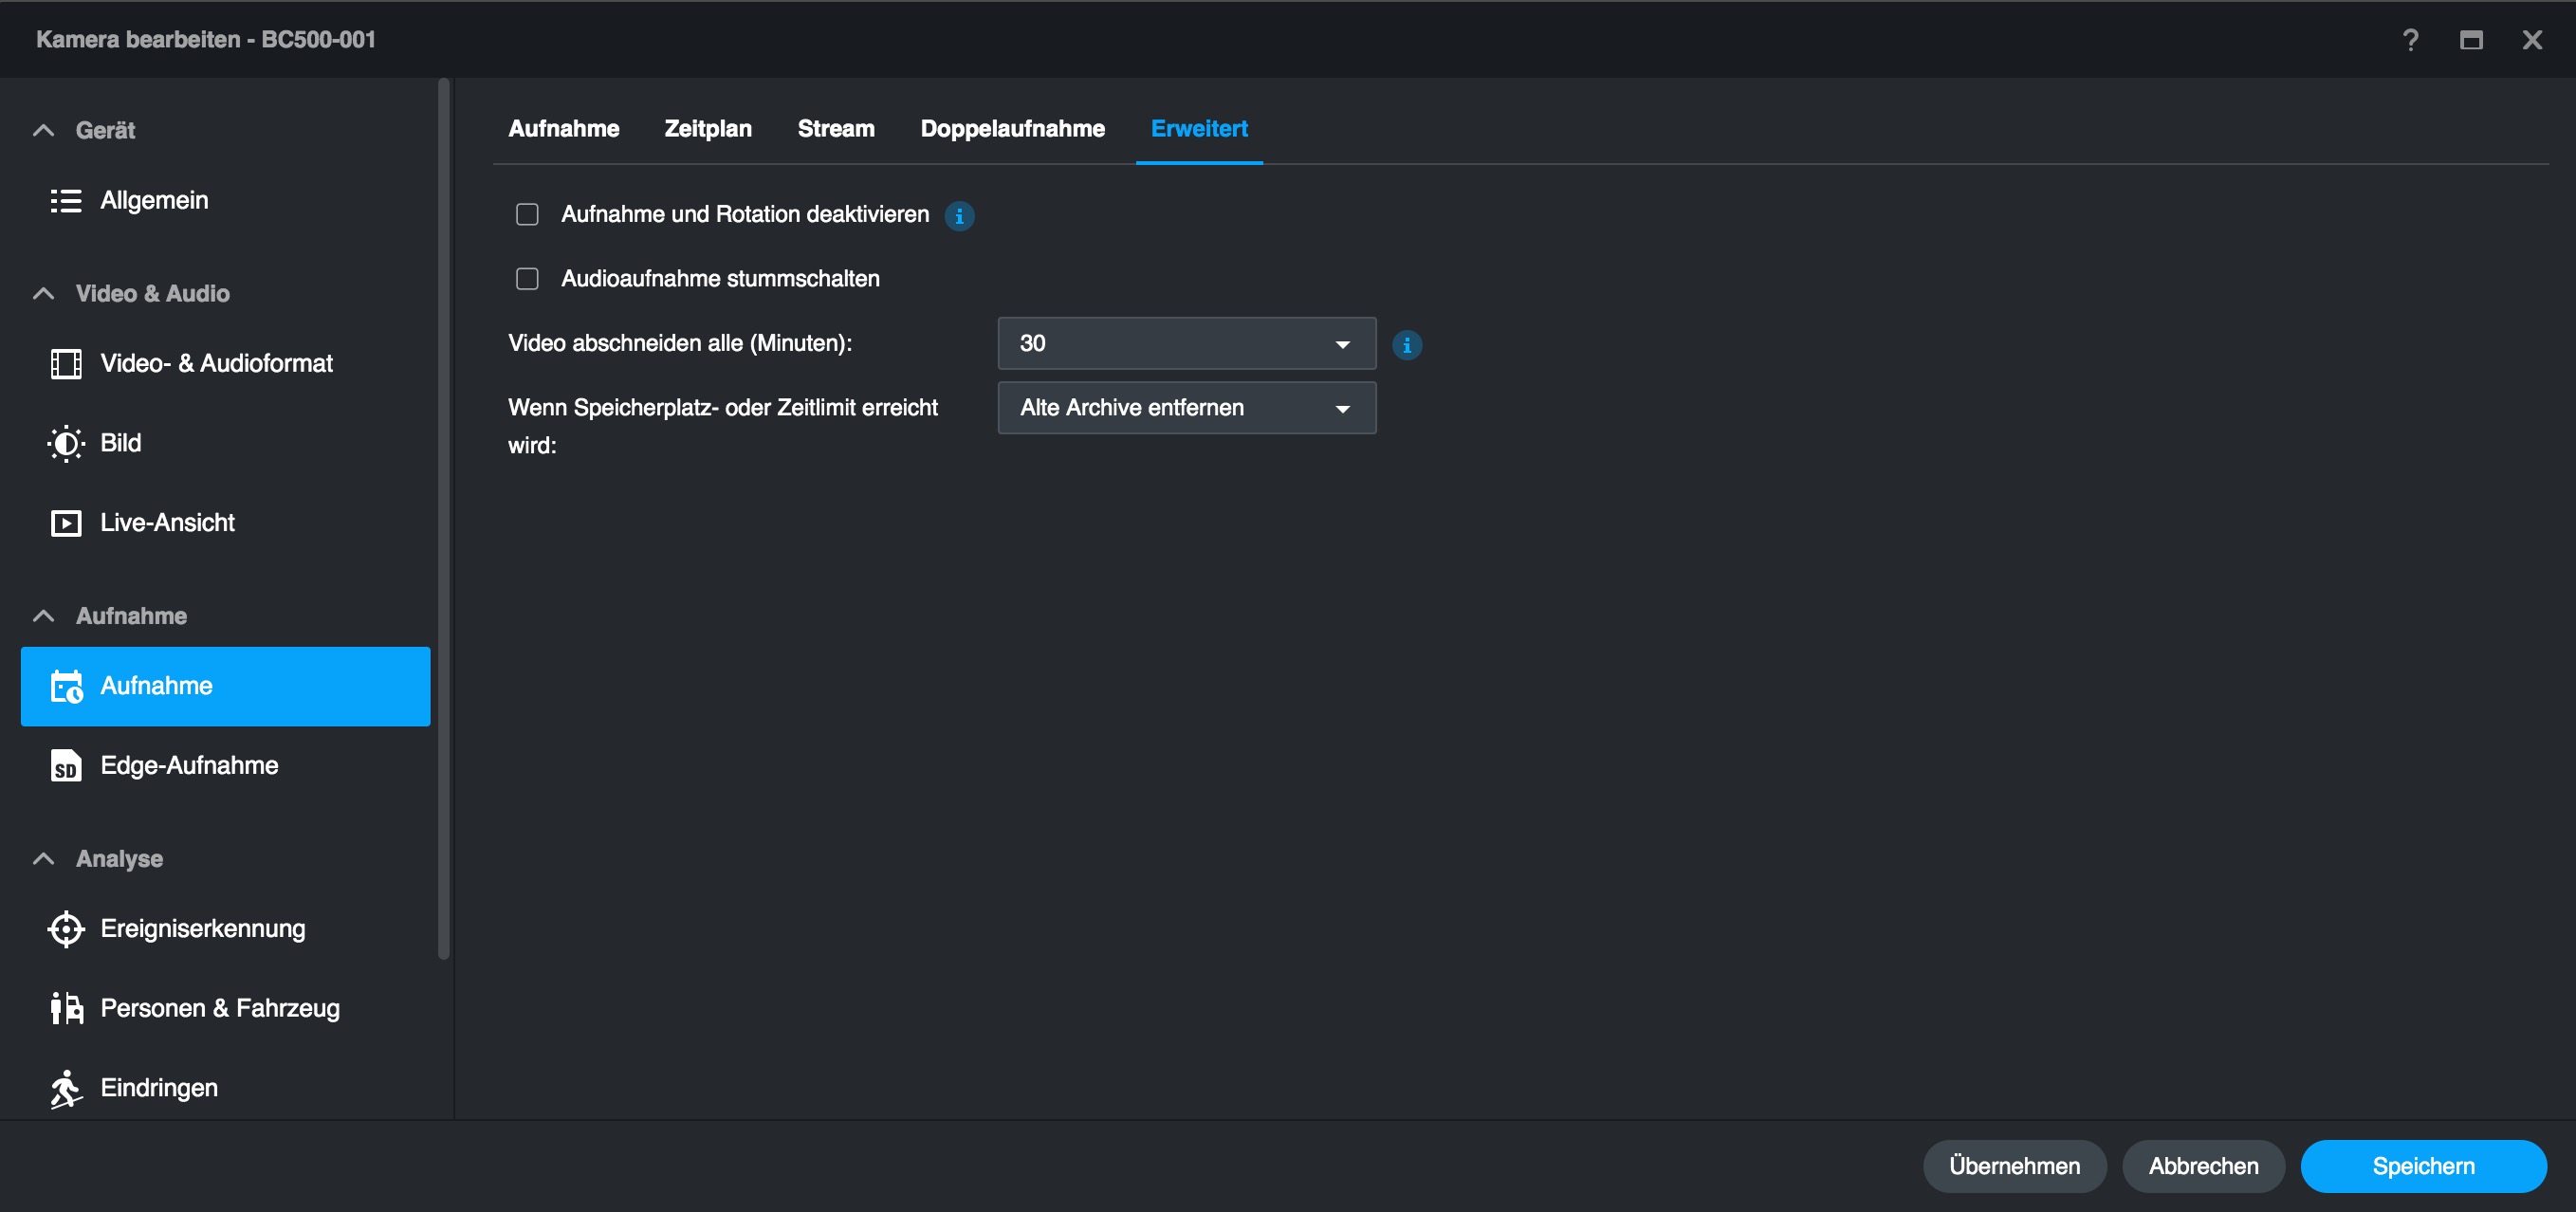Select the Bild brightness icon
2576x1212 pixels.
pyautogui.click(x=66, y=443)
